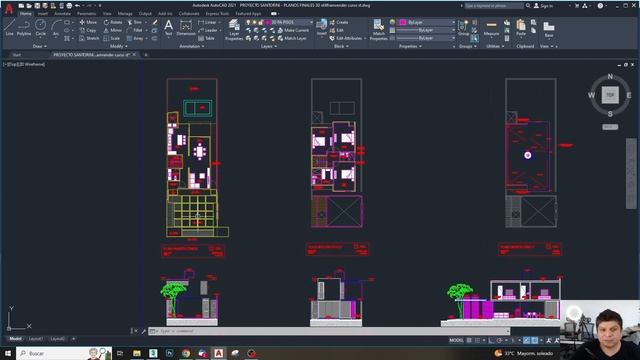640x360 pixels.
Task: Click the Group tool
Action: tap(463, 28)
